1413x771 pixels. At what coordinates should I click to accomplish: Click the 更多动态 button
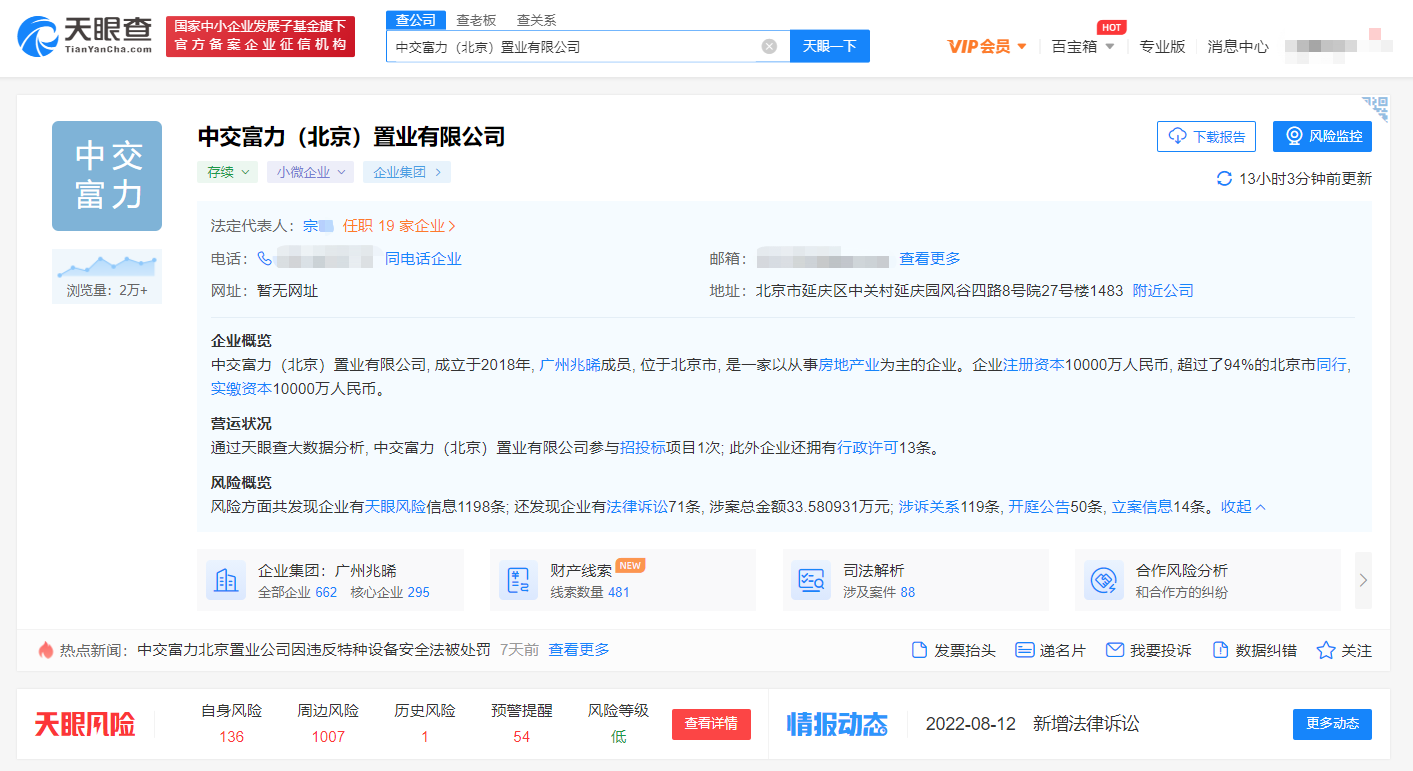pos(1332,724)
